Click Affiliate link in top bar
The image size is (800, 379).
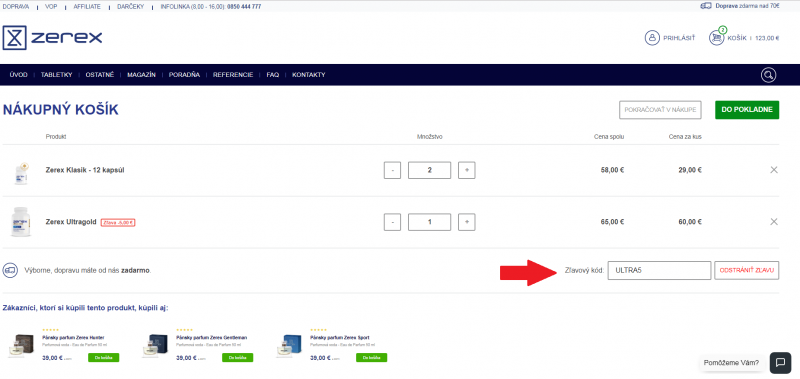tap(87, 7)
